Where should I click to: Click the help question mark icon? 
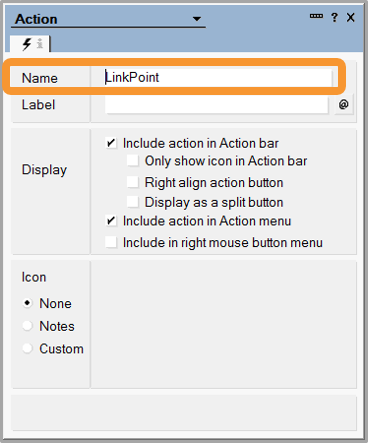click(x=334, y=17)
